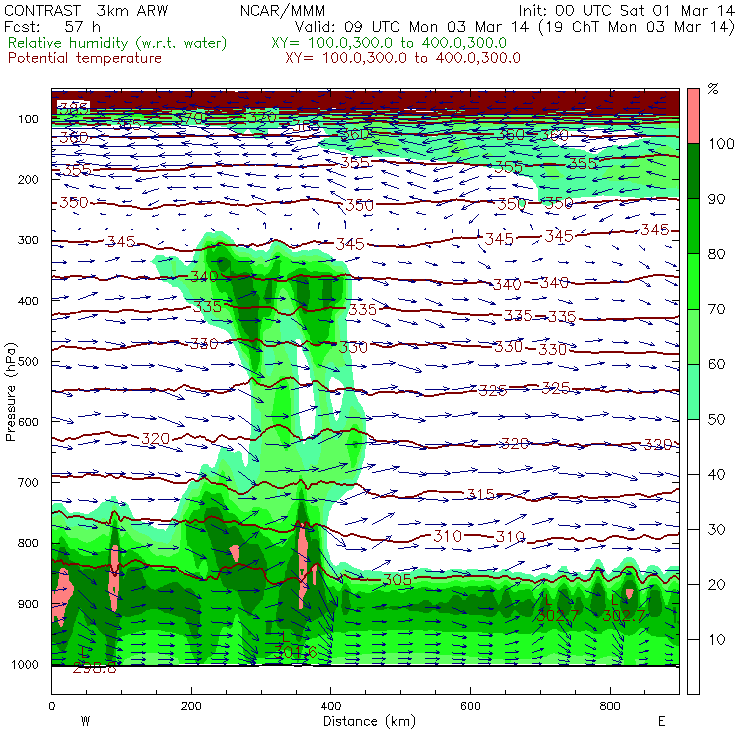
Task: Click the '298.8' low value at bottom left
Action: tap(94, 668)
